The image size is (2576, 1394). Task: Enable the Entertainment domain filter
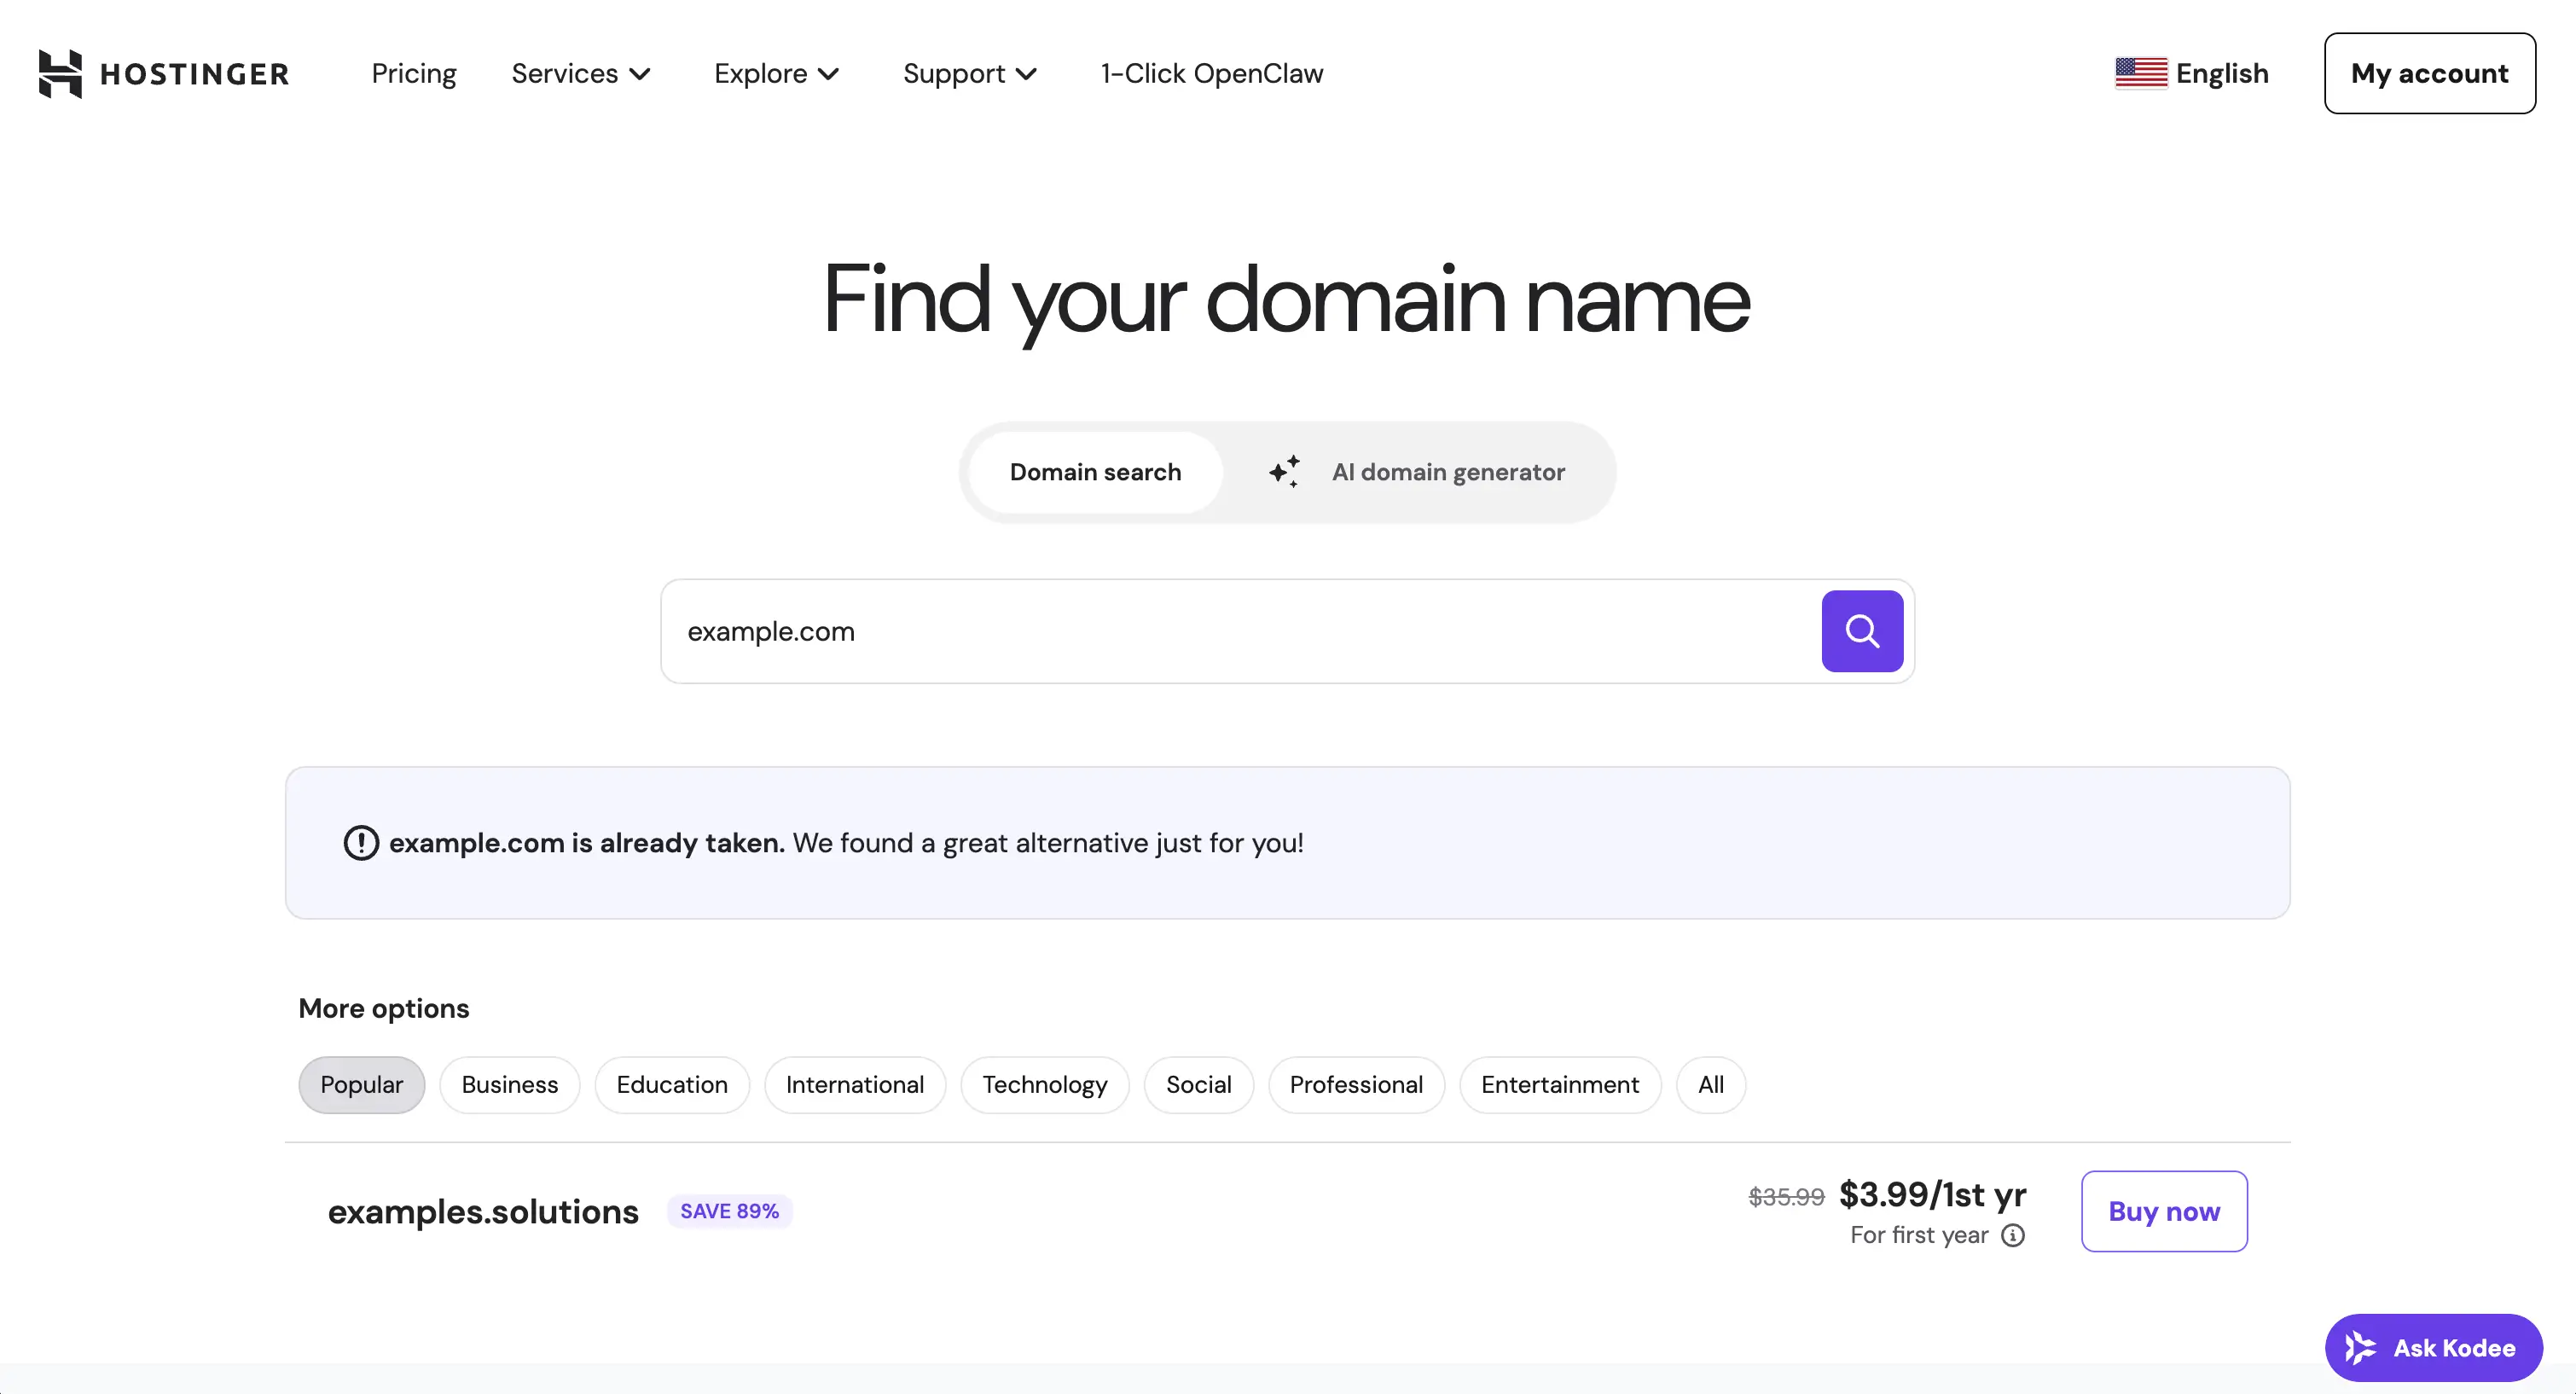point(1559,1084)
